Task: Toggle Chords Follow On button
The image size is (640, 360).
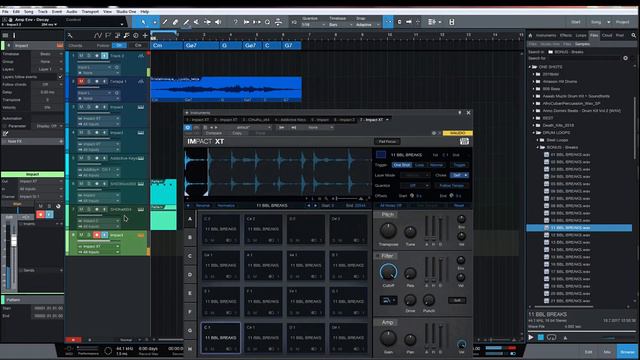Action: 119,45
